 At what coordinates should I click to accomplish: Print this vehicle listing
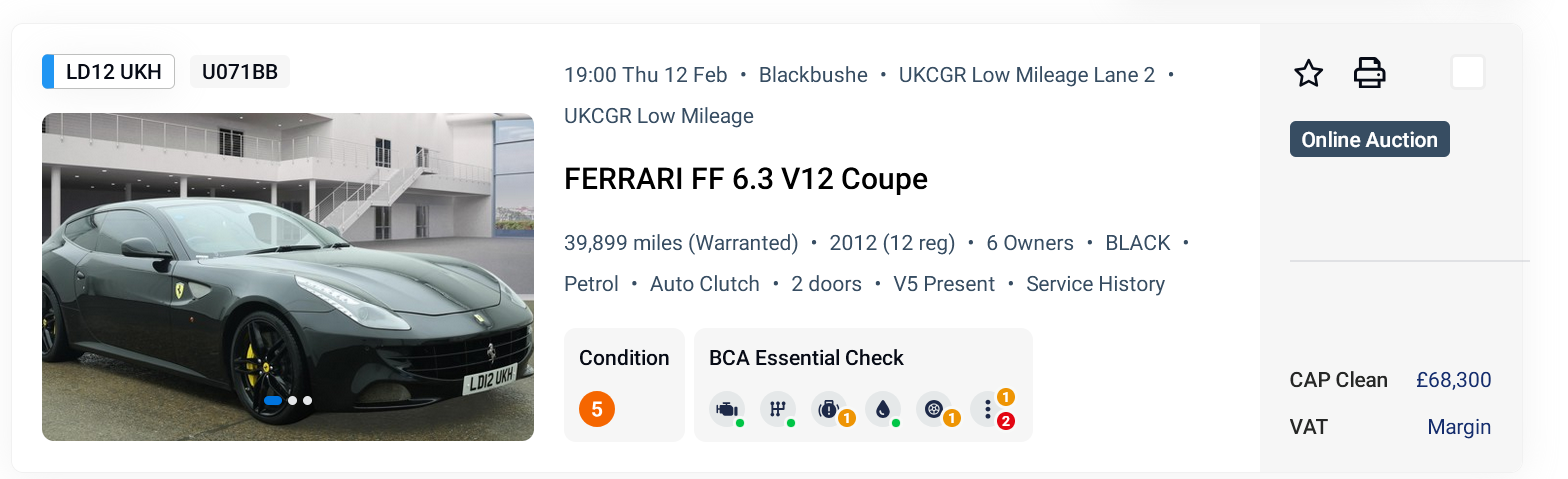pyautogui.click(x=1369, y=73)
